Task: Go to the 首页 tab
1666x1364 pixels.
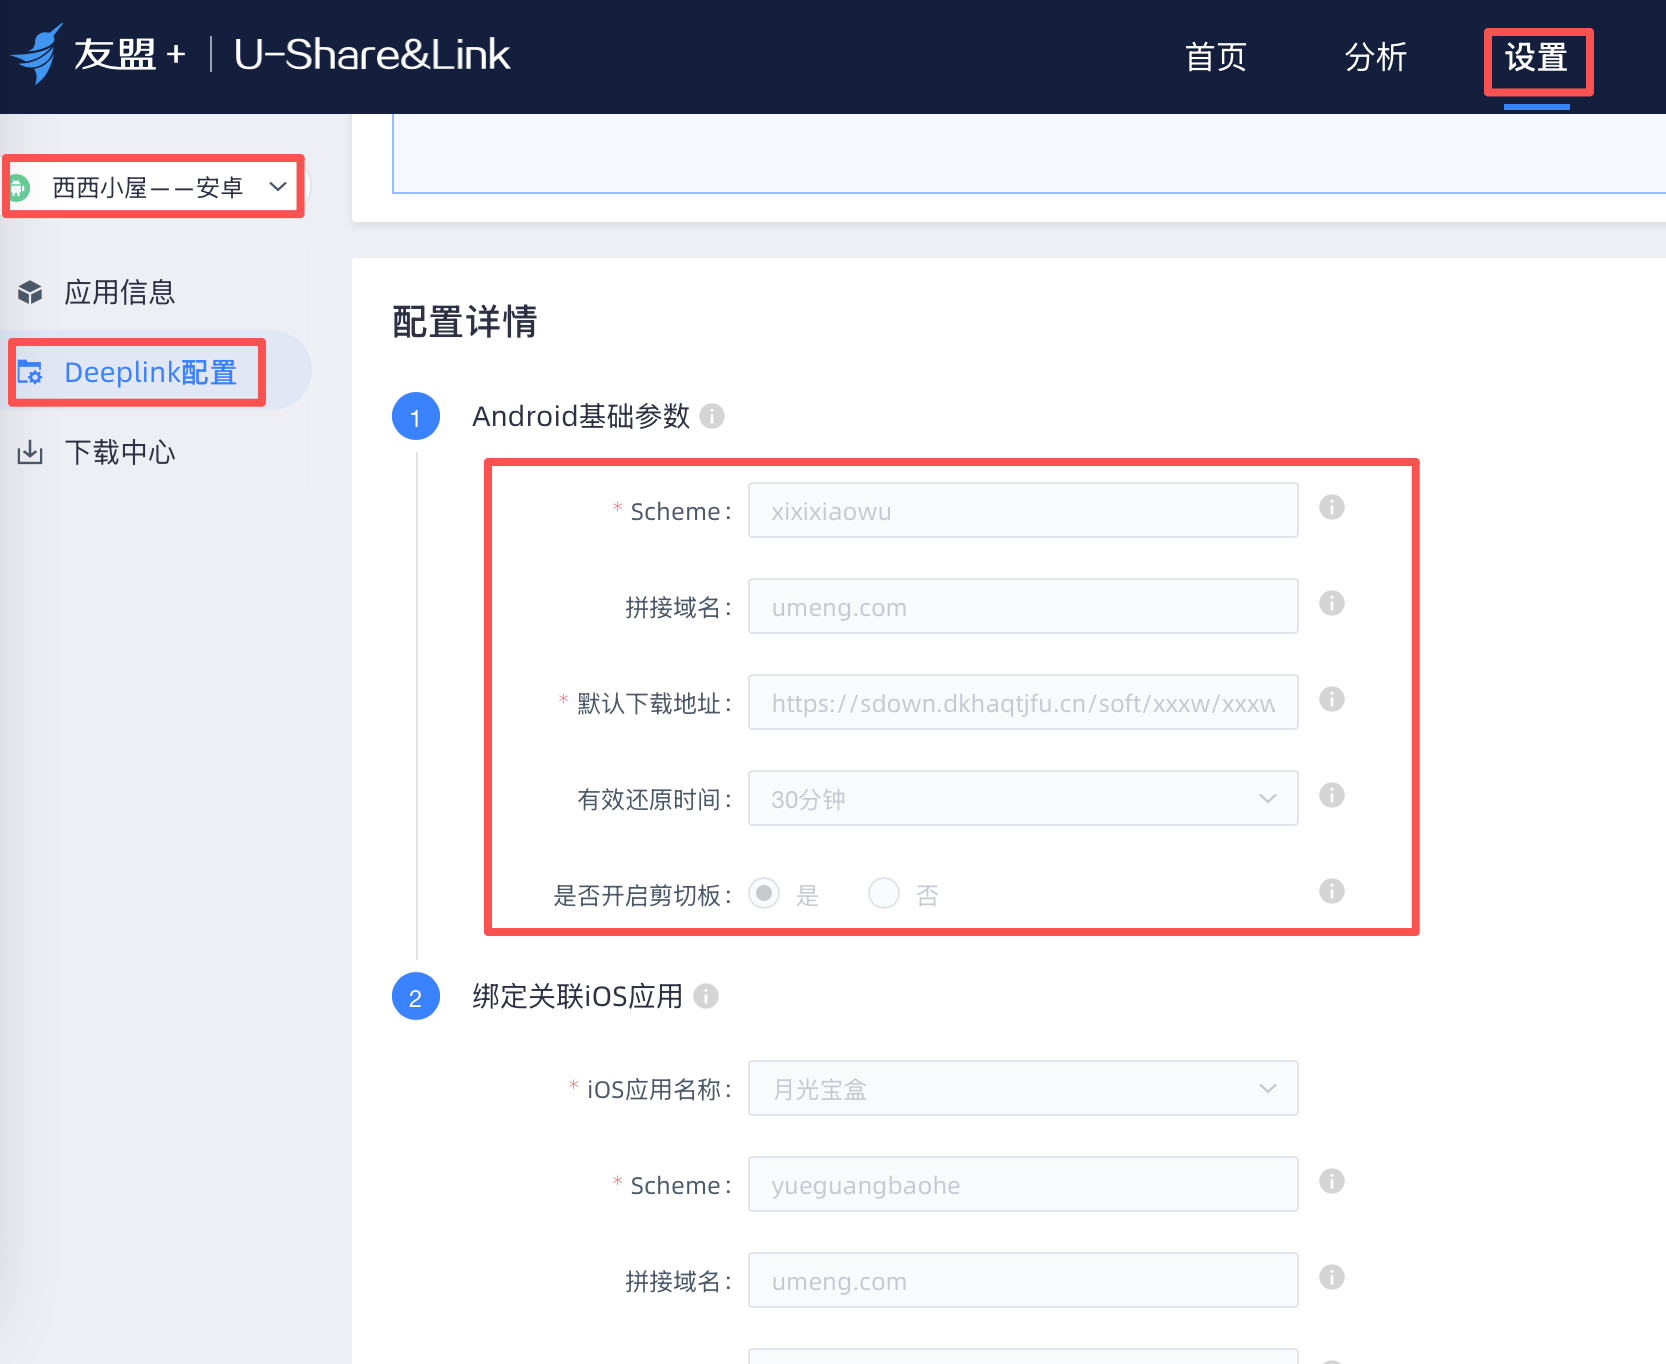Action: (x=1215, y=57)
